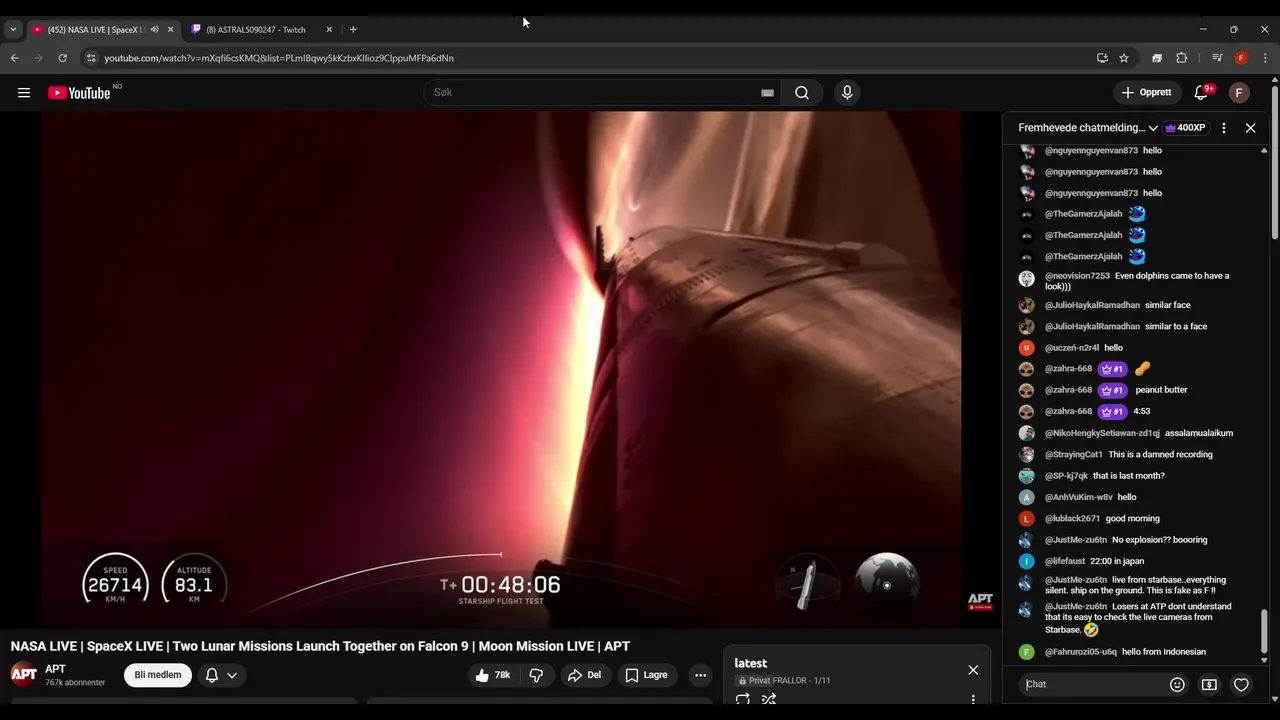Open the account avatar menu
This screenshot has width=1280, height=720.
1239,93
